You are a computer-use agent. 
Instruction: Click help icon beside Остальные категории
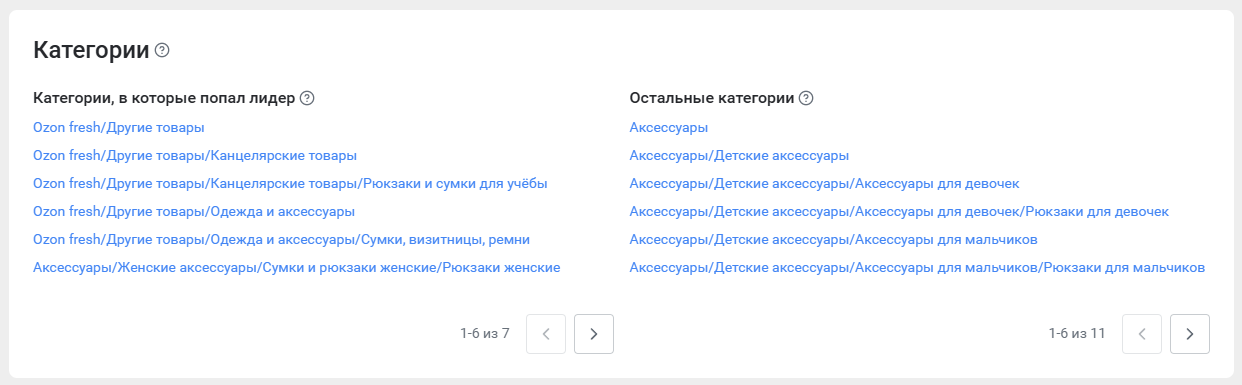[x=806, y=98]
